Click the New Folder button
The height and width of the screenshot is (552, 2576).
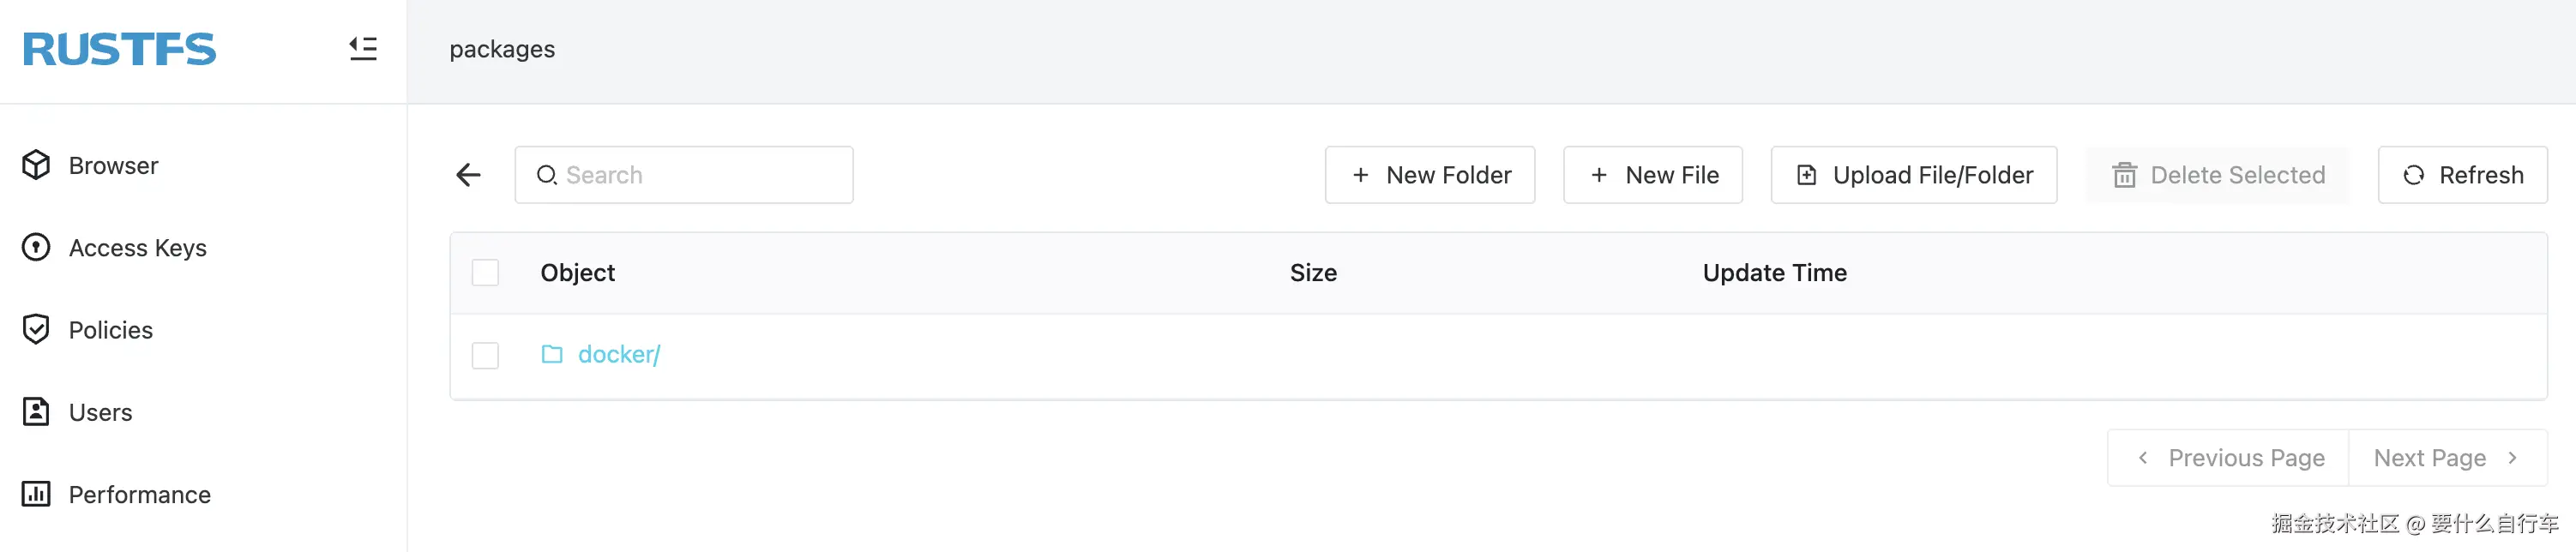pos(1429,175)
